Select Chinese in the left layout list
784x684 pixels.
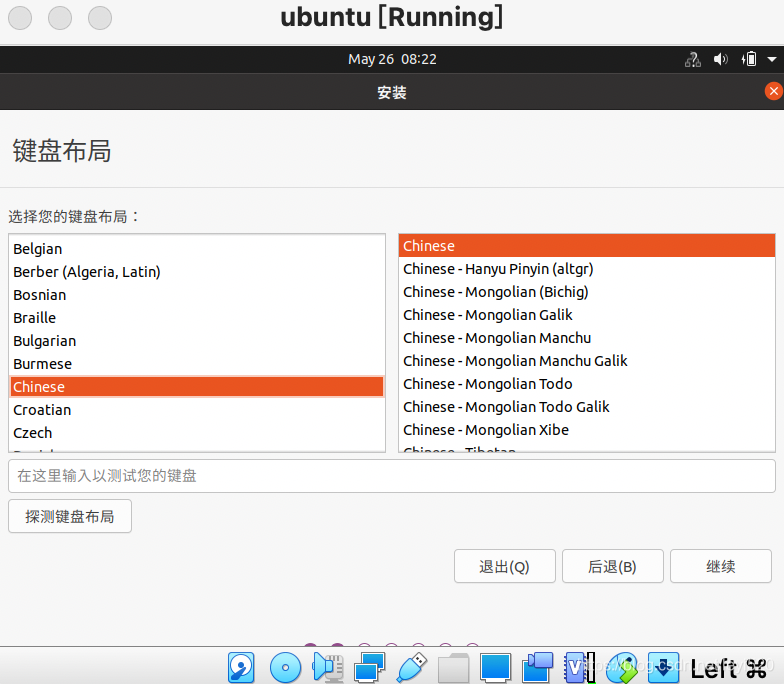coord(197,387)
